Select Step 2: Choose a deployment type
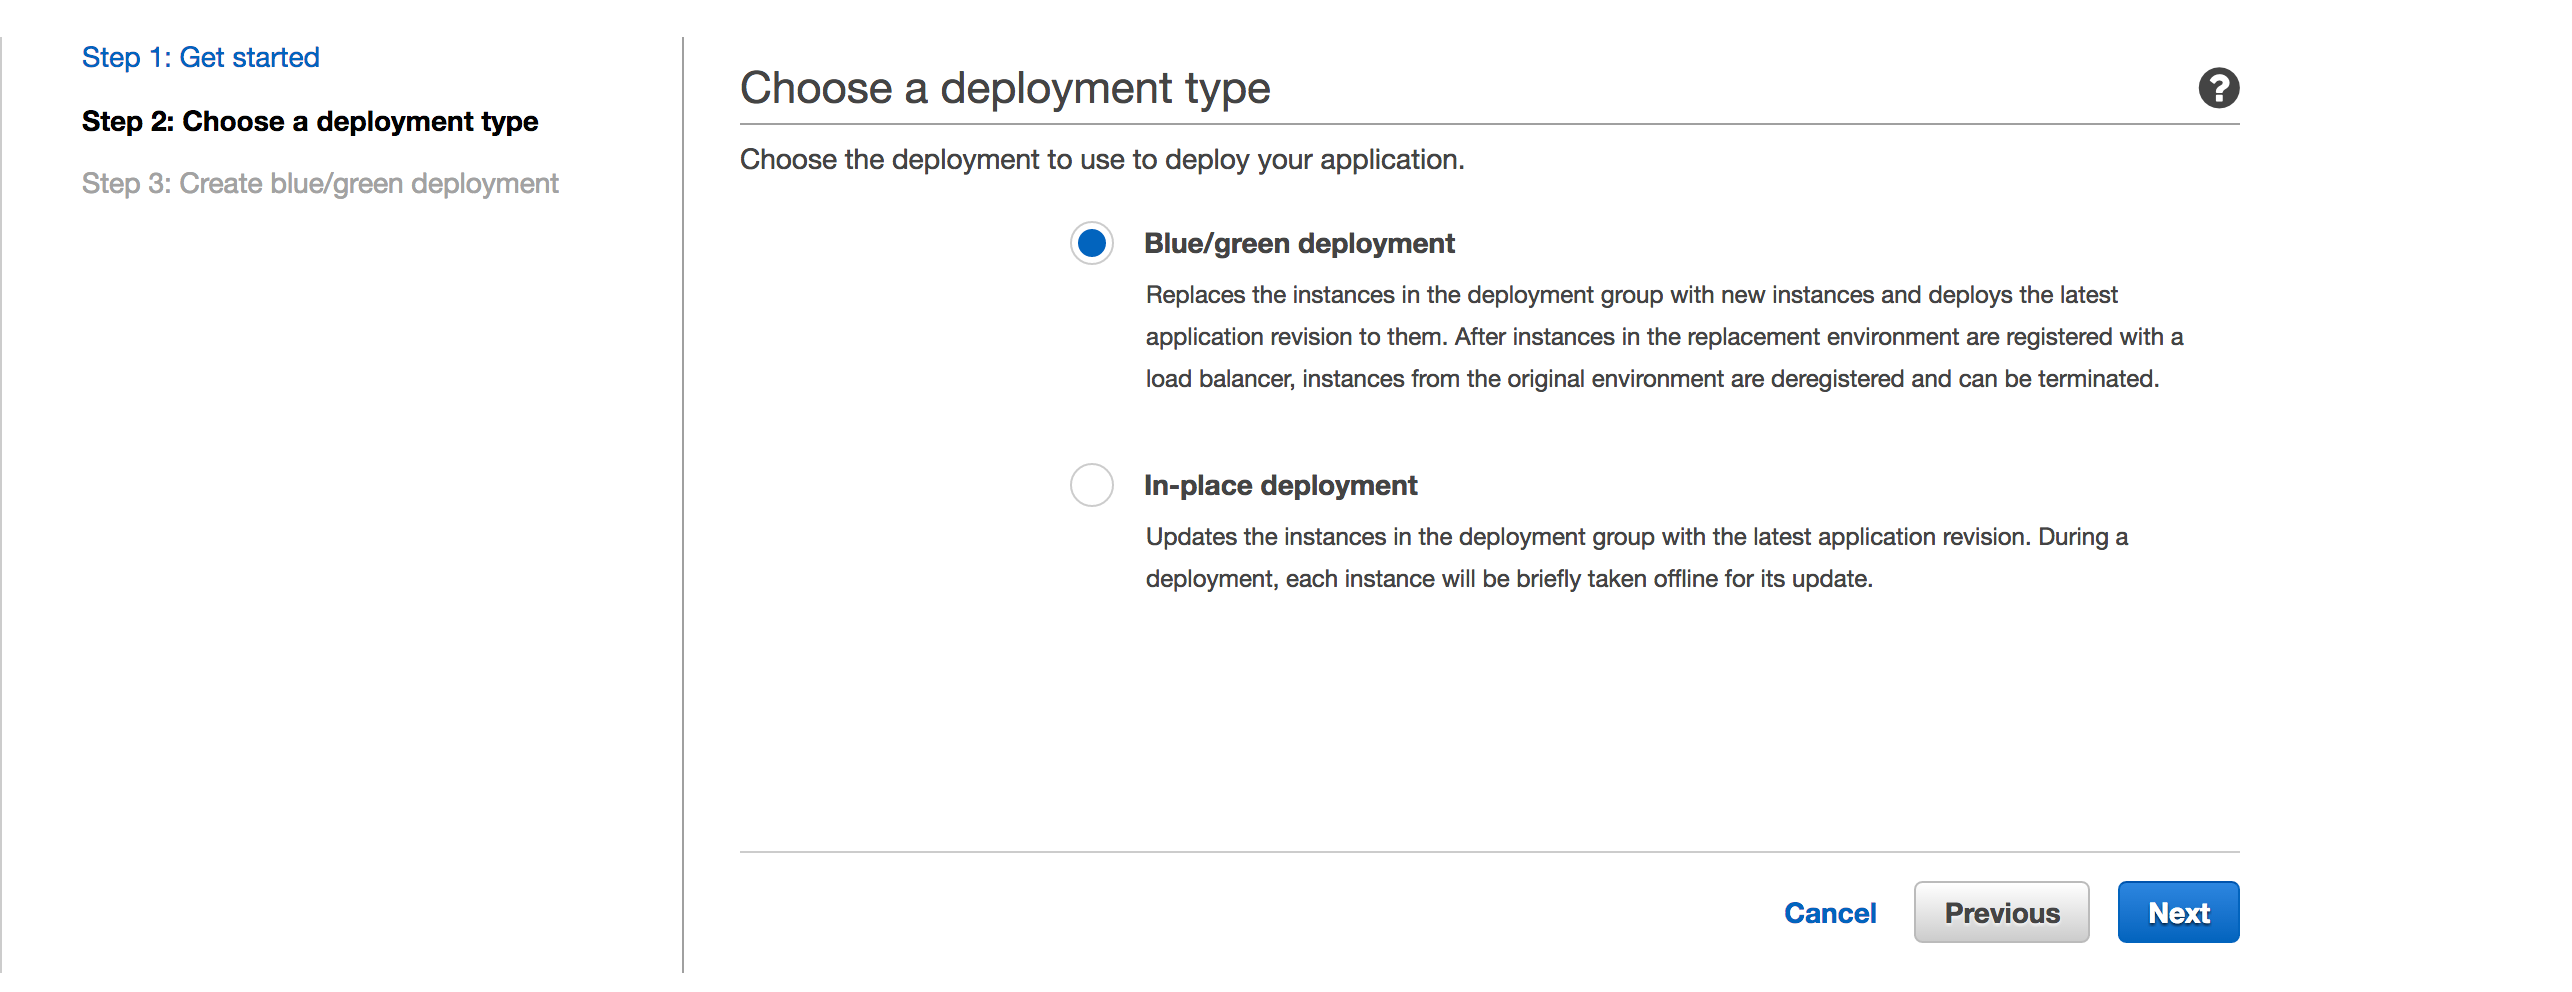This screenshot has width=2572, height=992. point(309,121)
